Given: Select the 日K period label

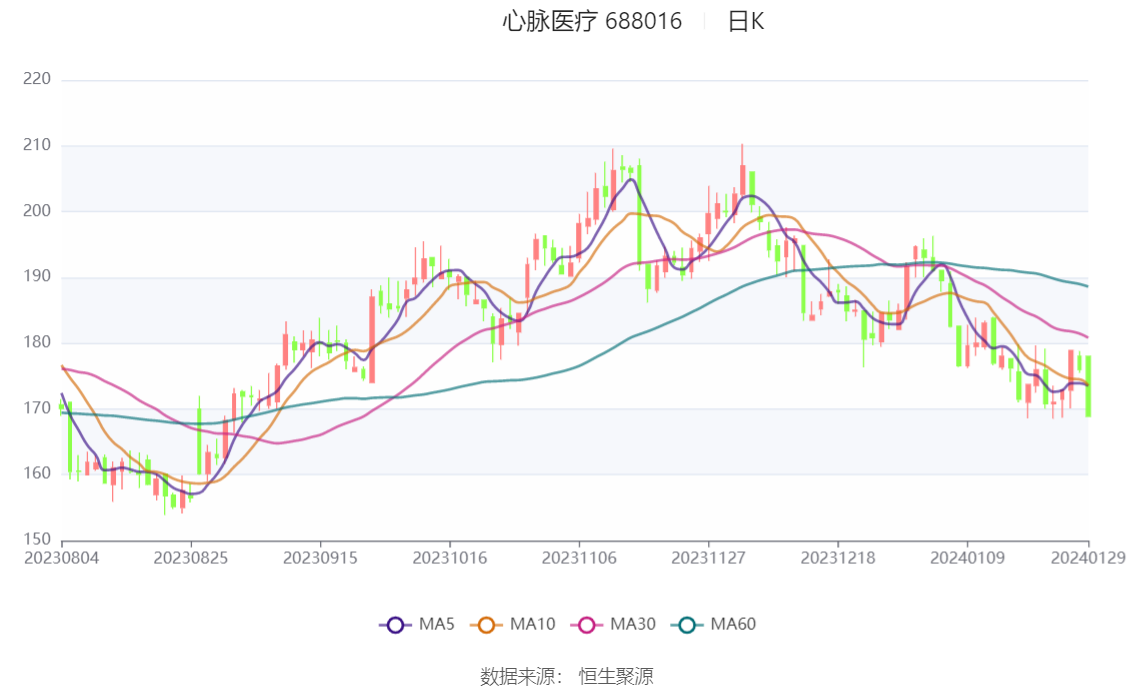Looking at the screenshot, I should [x=745, y=21].
